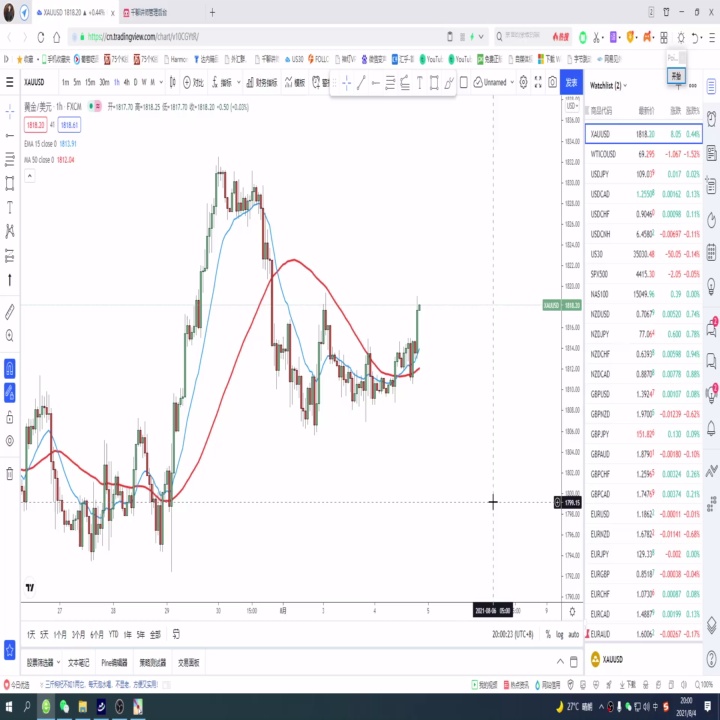Viewport: 720px width, 720px height.
Task: Open help question mark icon in right sidebar
Action: tap(711, 659)
